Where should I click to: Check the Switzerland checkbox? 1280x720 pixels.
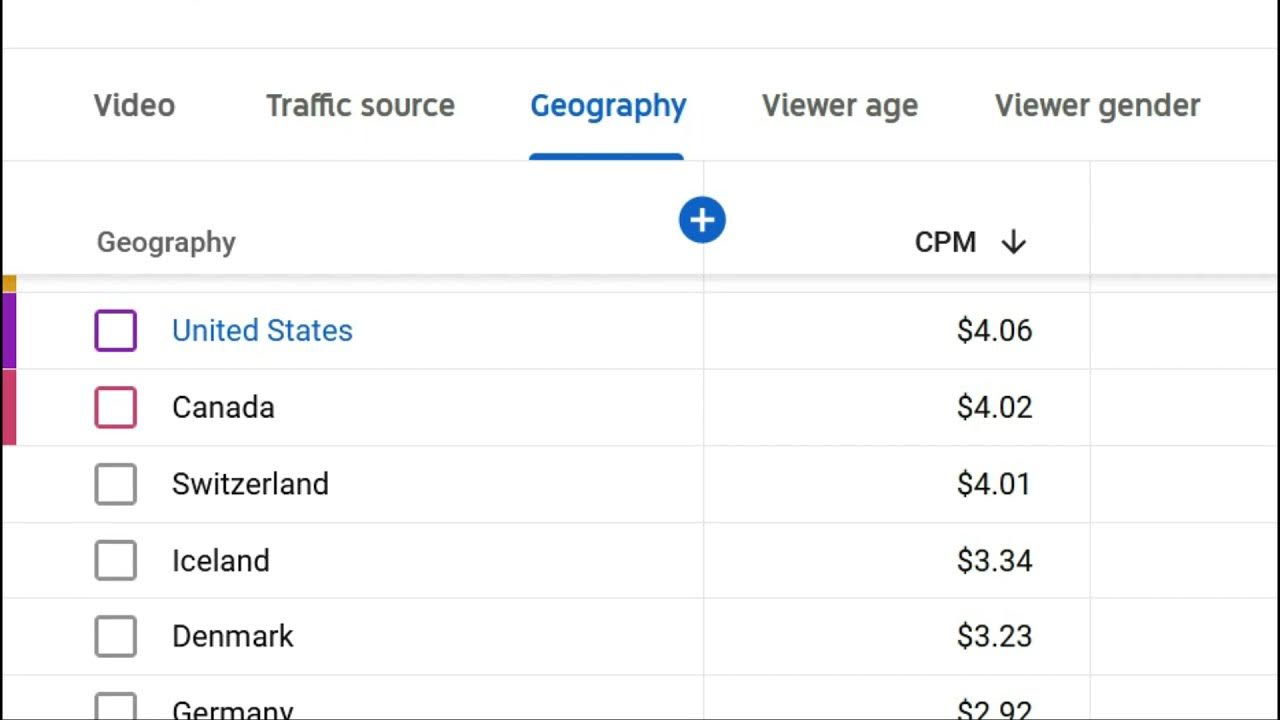116,484
